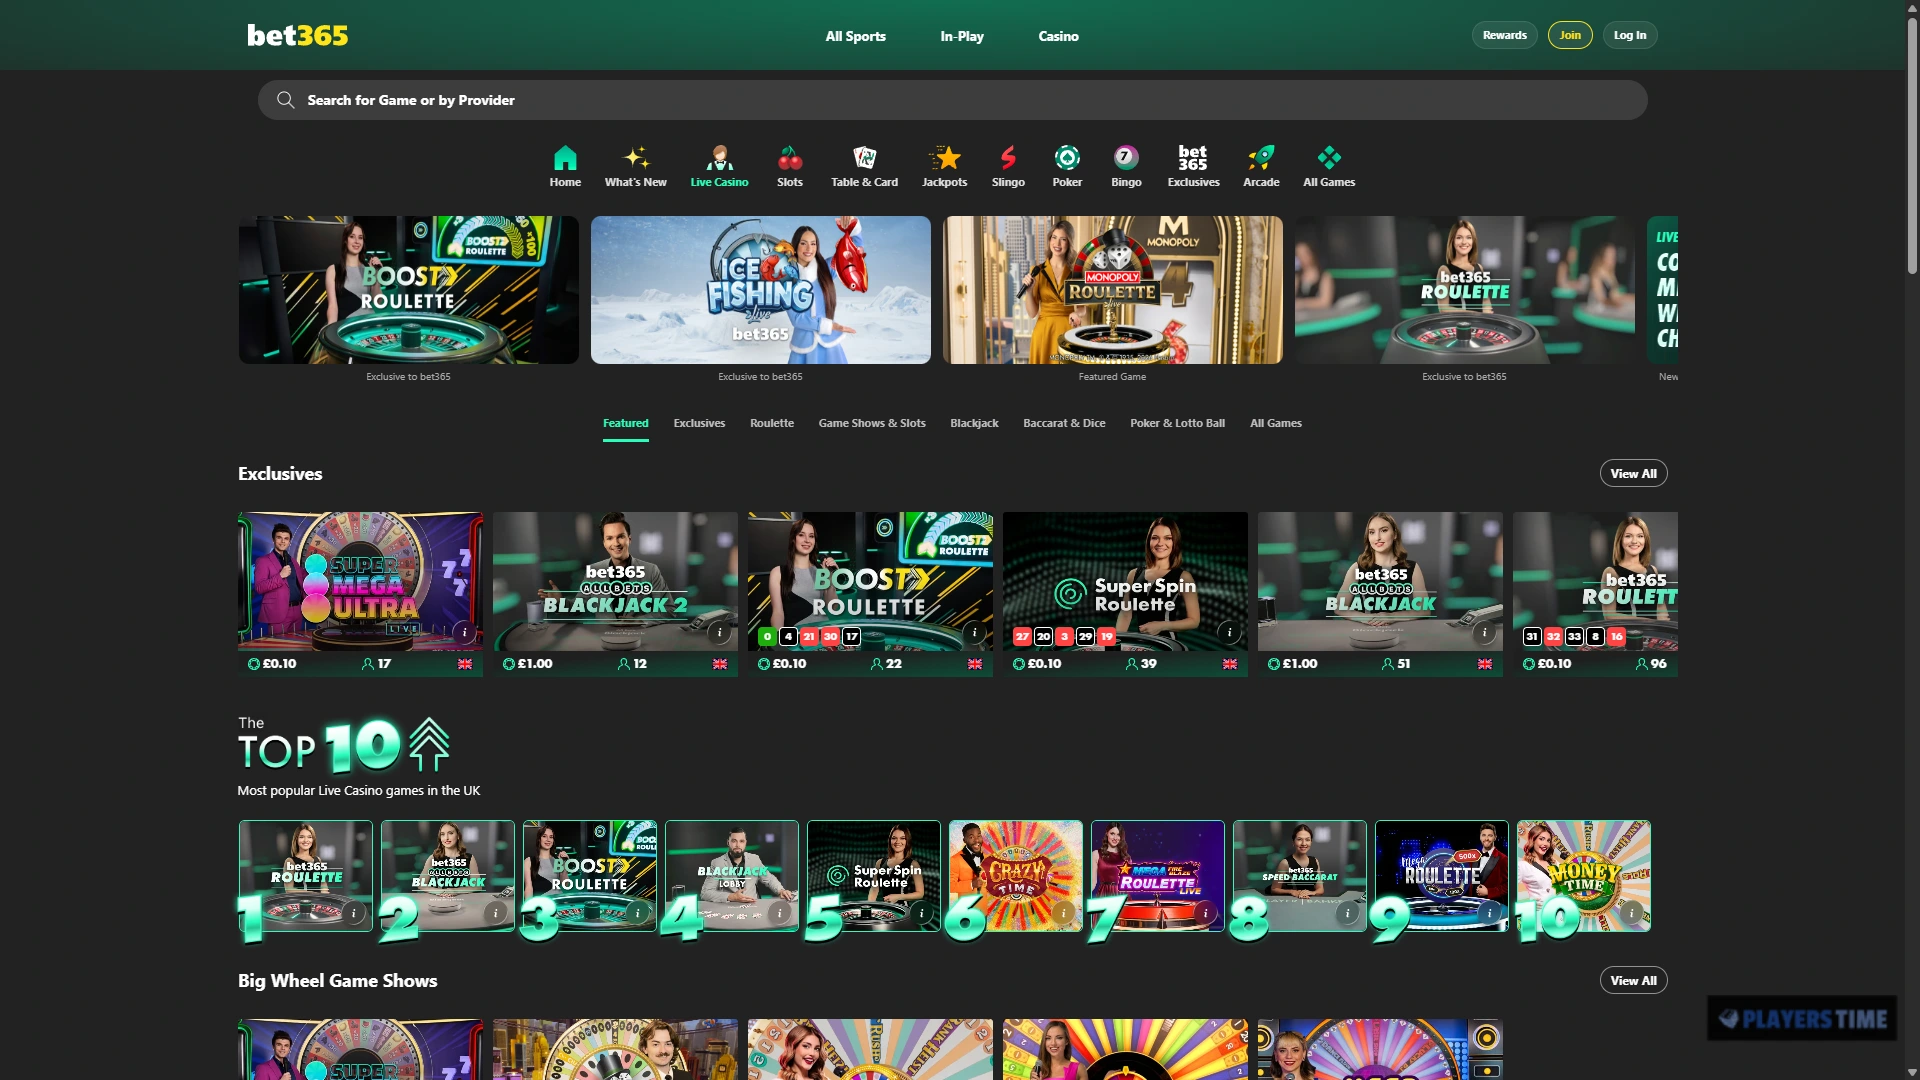Open the All Games category icon

pyautogui.click(x=1329, y=166)
